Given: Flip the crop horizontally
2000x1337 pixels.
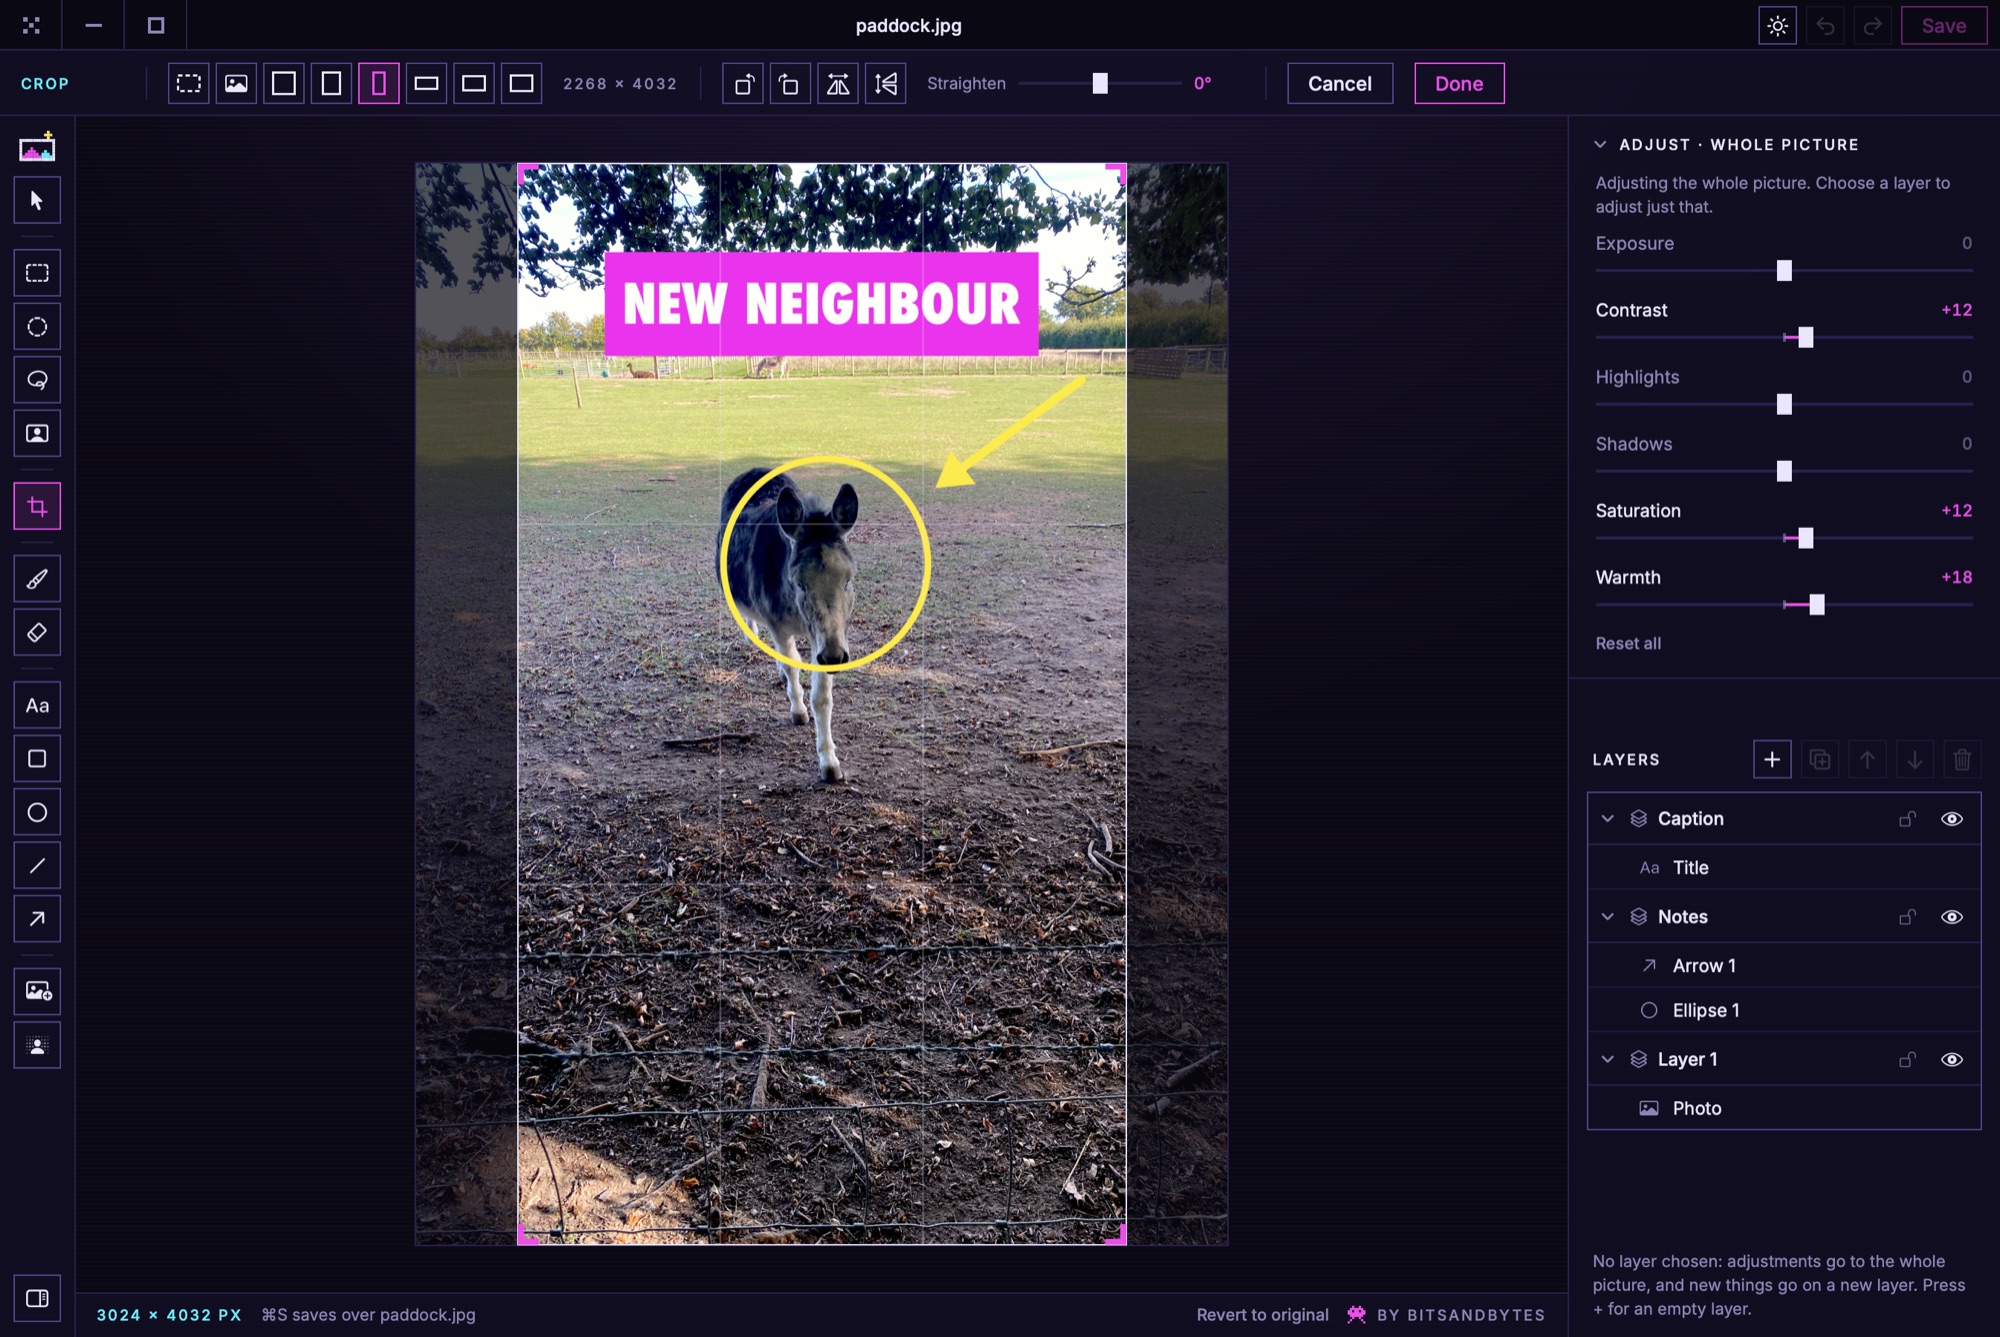Looking at the screenshot, I should [x=838, y=84].
